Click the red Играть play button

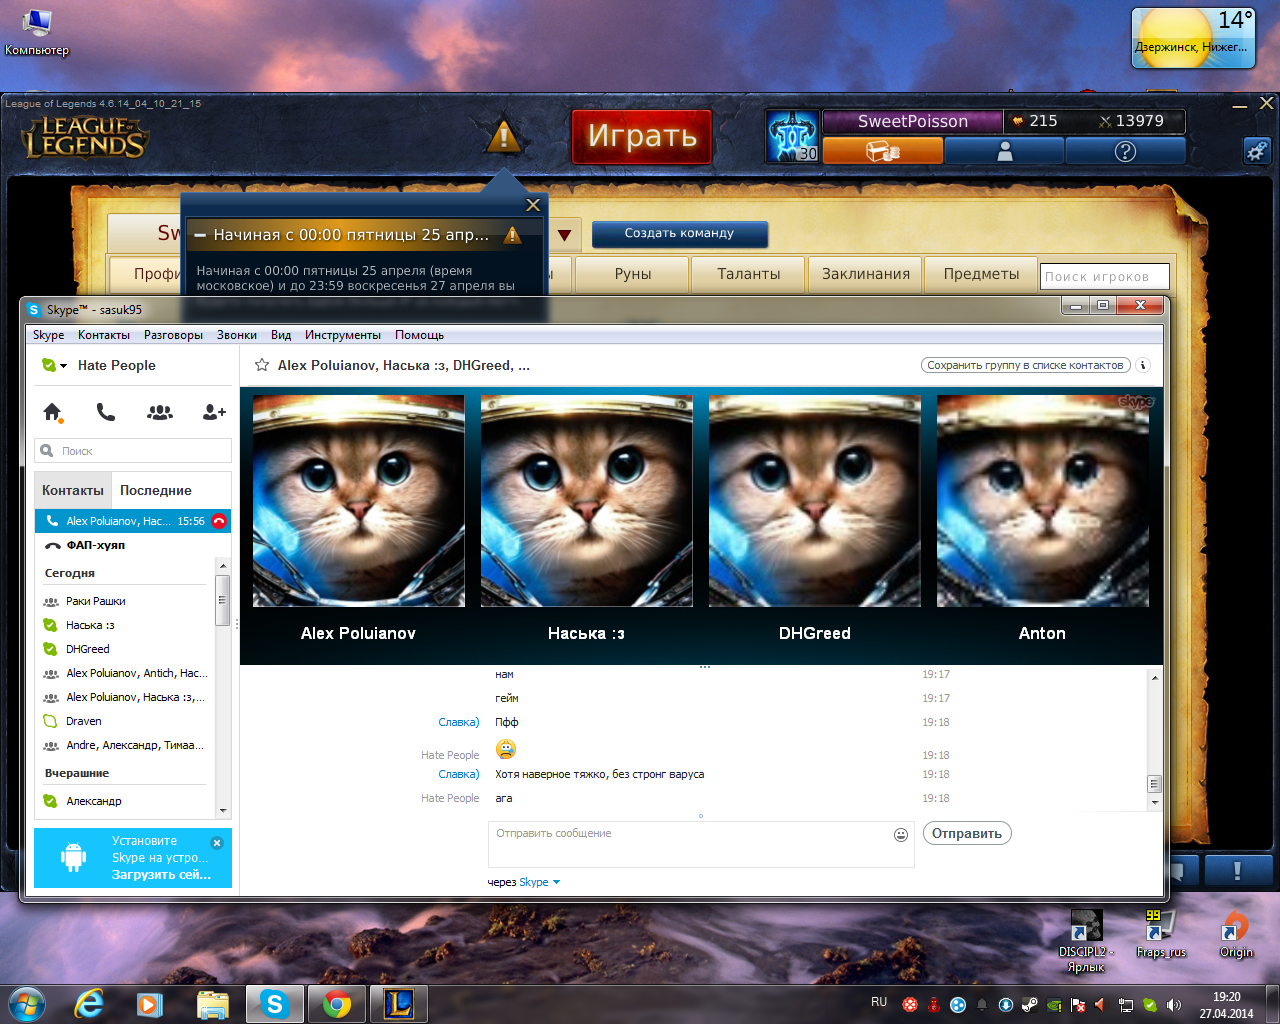(x=641, y=136)
